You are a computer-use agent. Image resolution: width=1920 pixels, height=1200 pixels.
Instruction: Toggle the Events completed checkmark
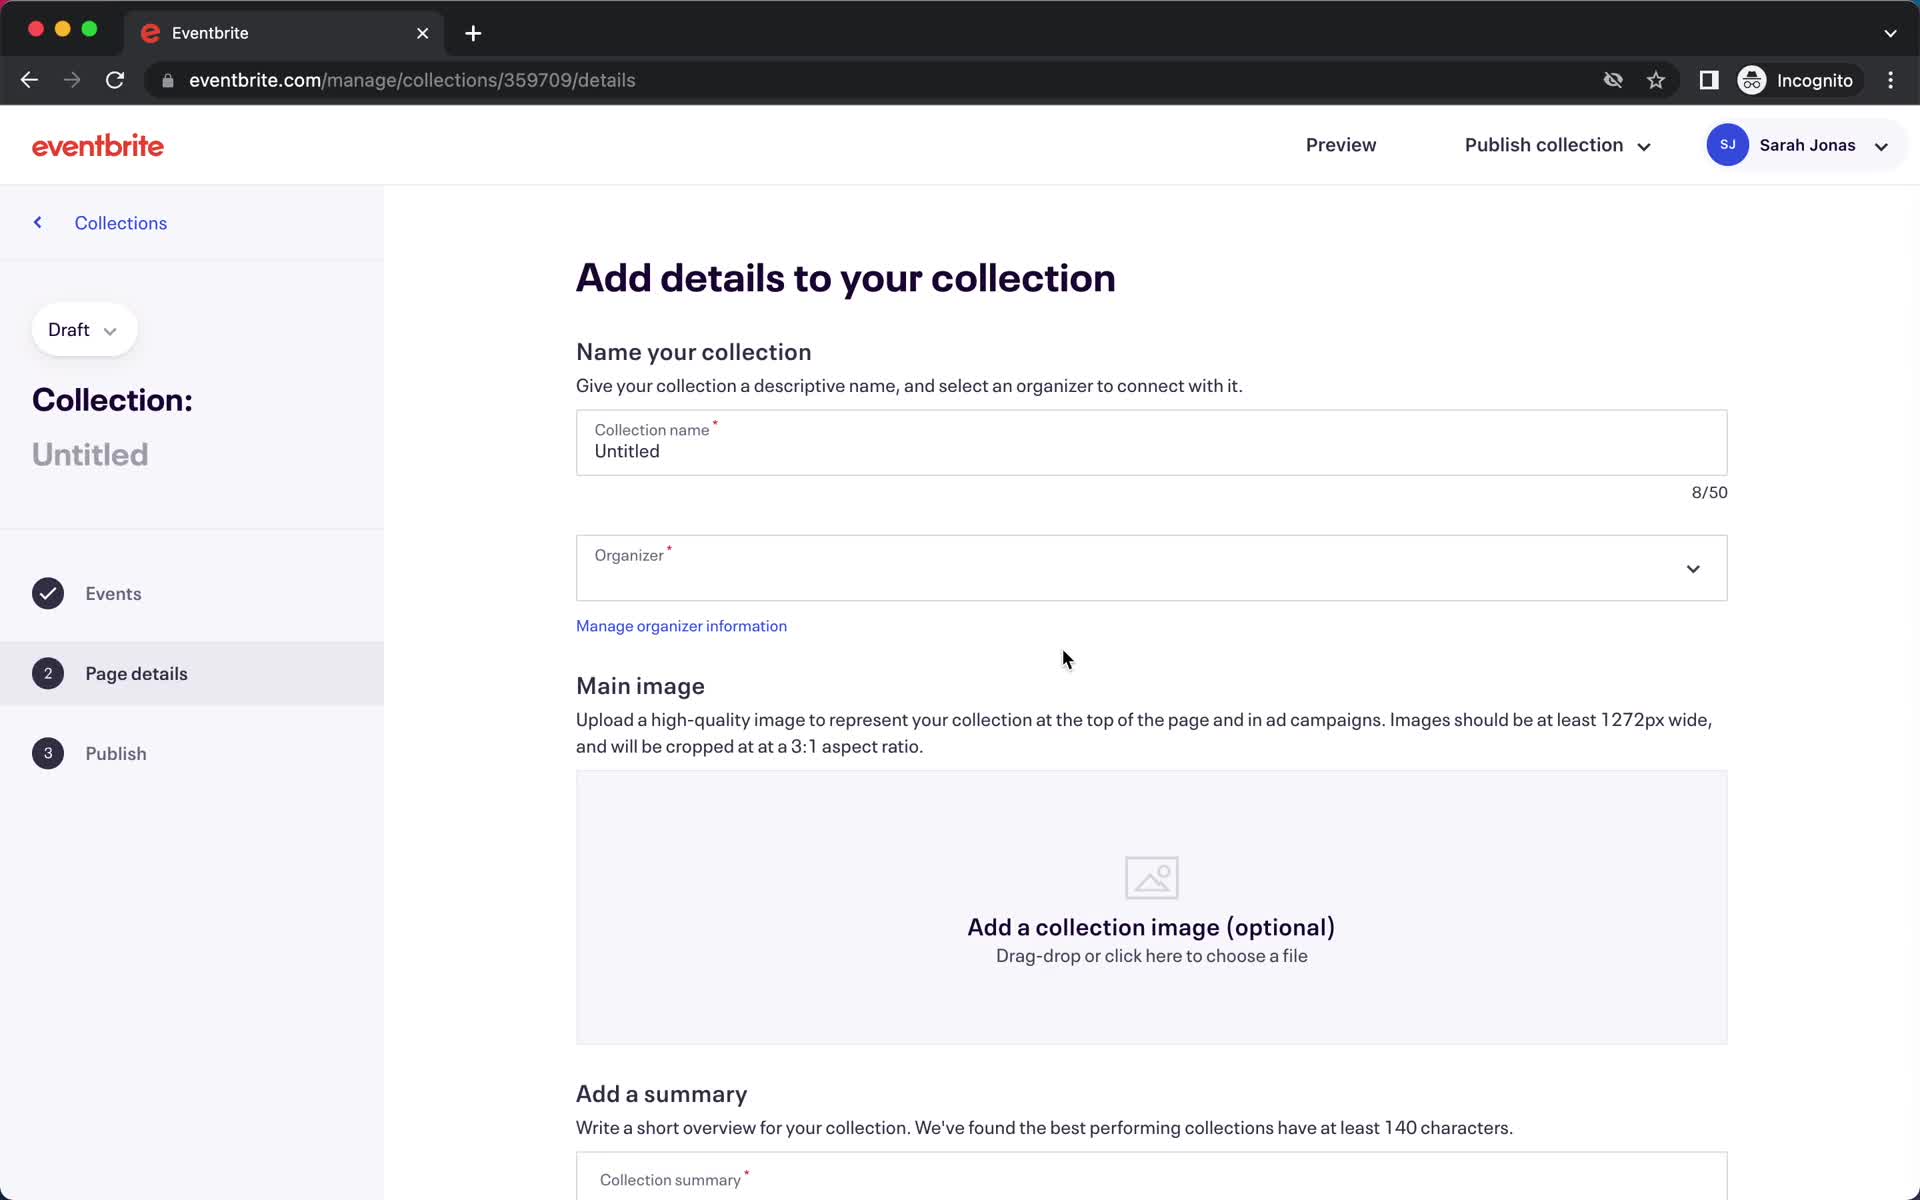click(x=47, y=593)
